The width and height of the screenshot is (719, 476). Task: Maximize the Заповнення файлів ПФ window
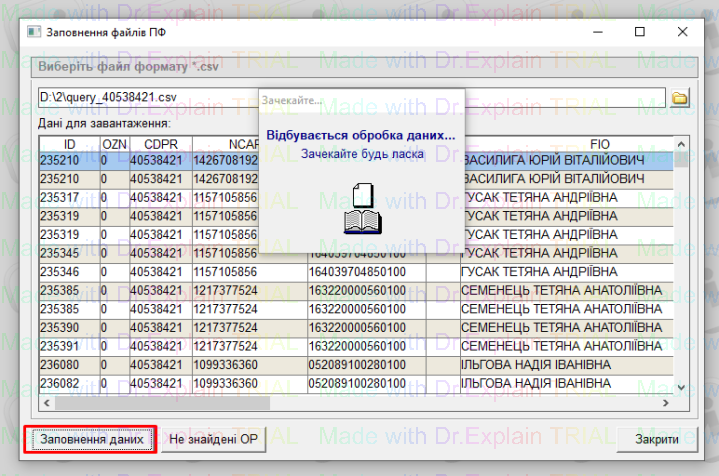coord(640,31)
